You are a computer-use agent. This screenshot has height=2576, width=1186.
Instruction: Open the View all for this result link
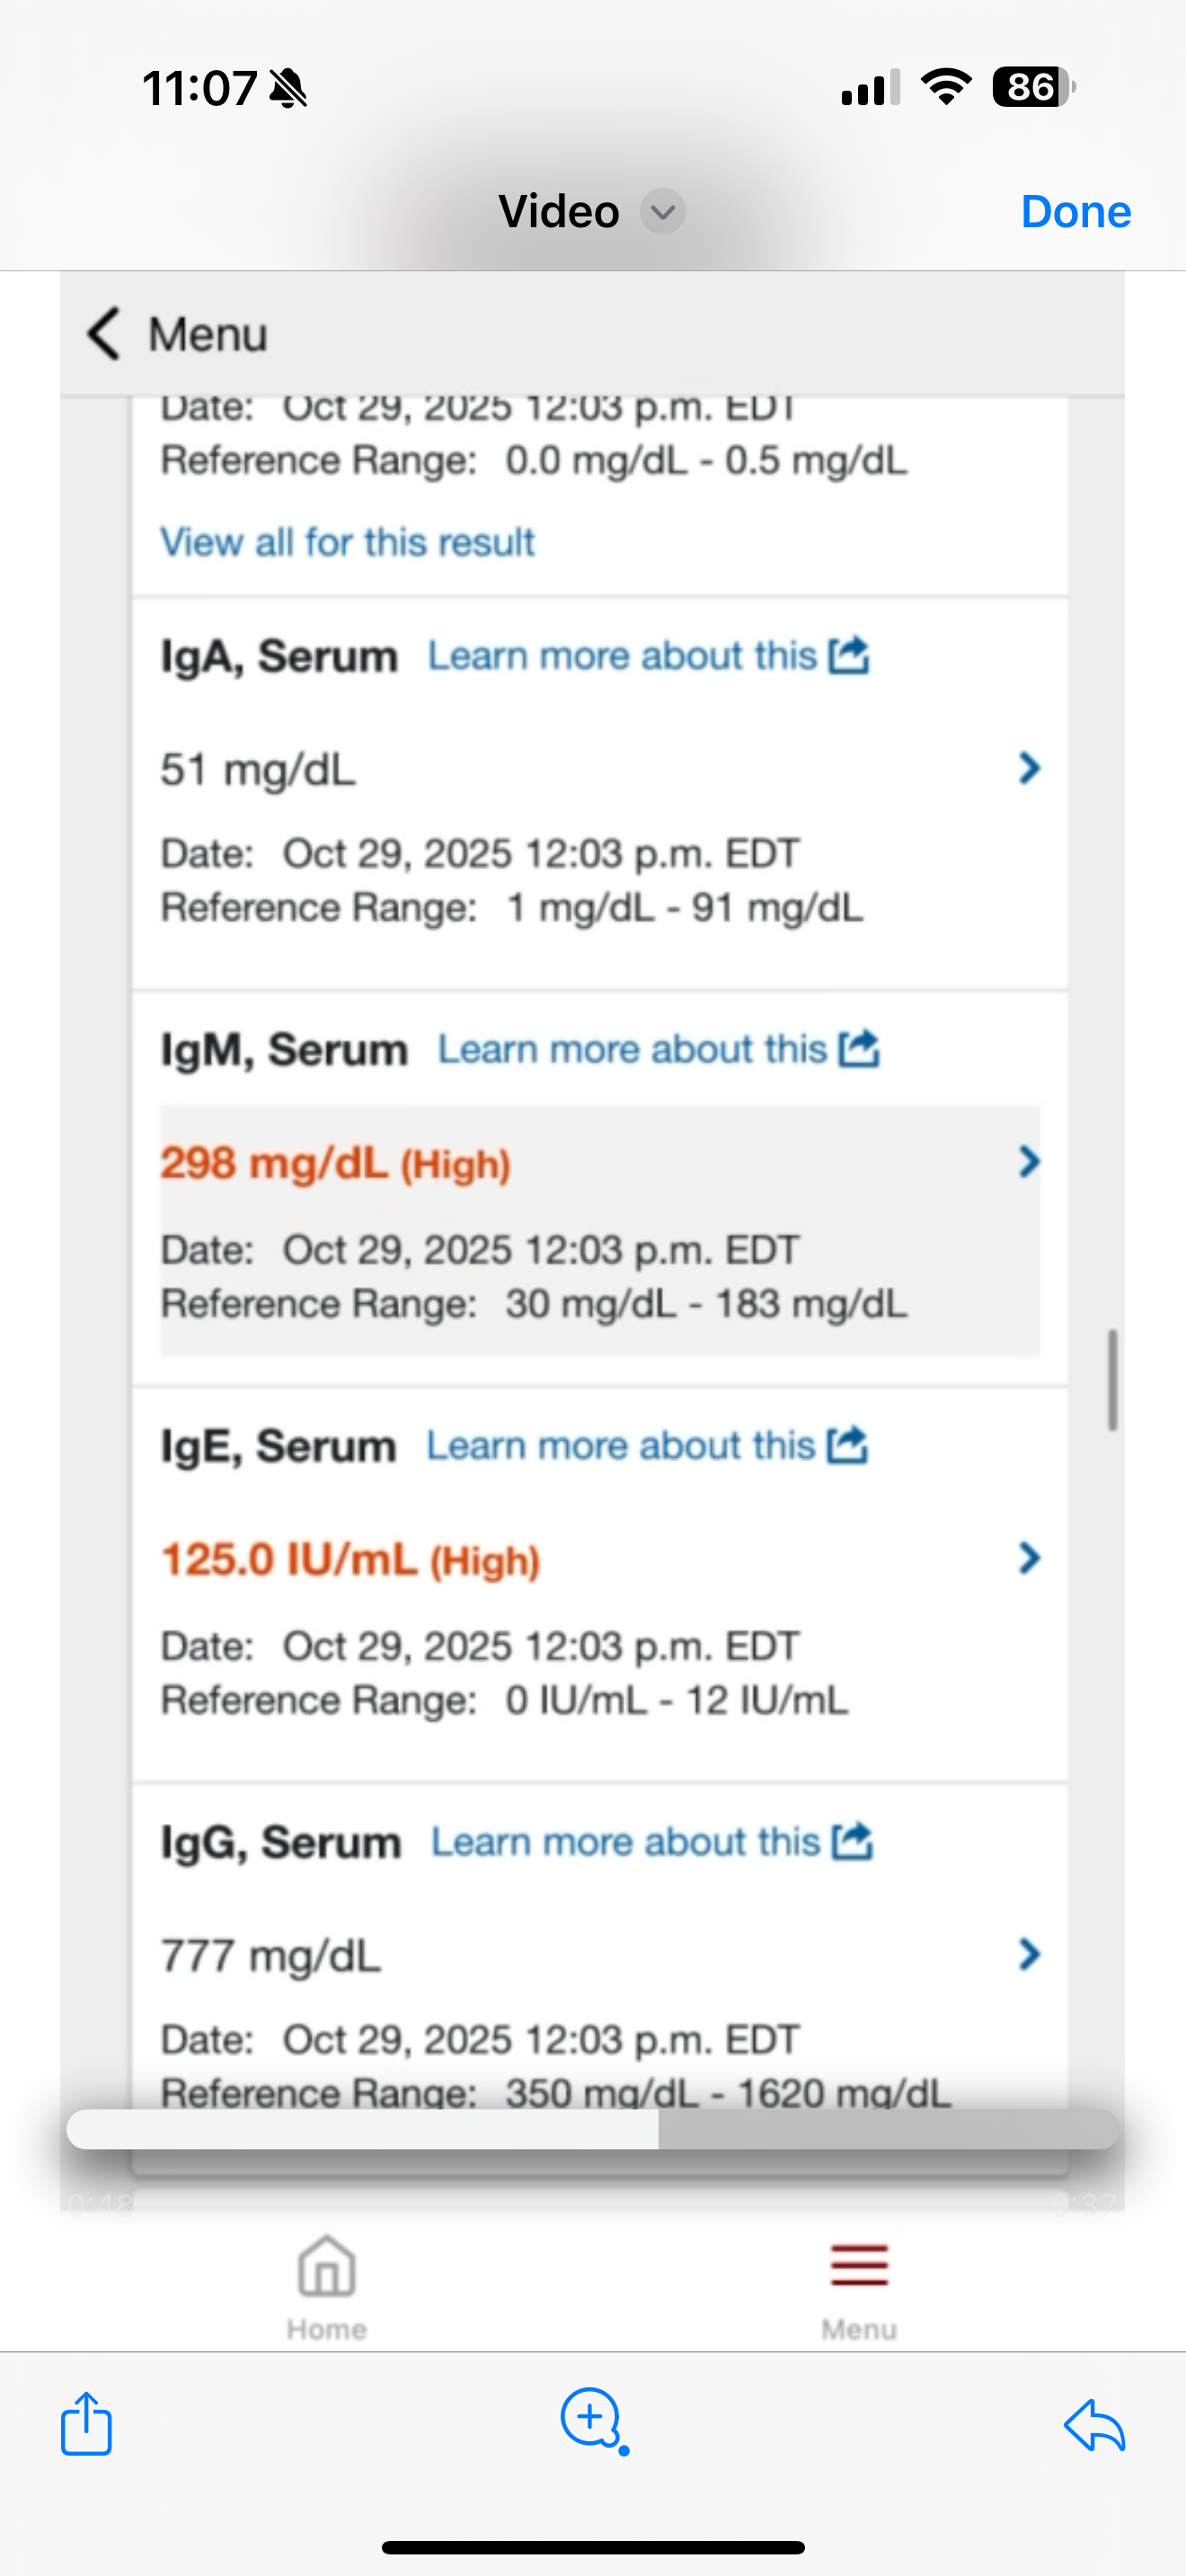click(x=347, y=542)
